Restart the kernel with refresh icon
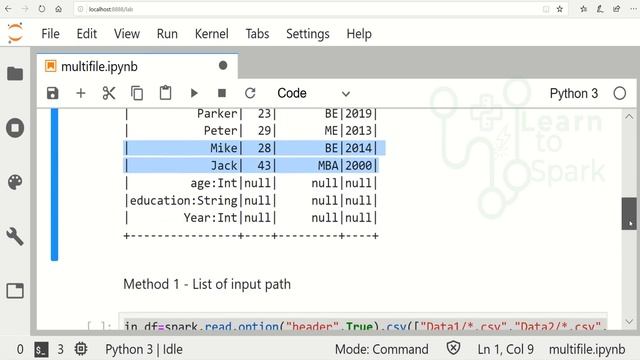 tap(250, 93)
